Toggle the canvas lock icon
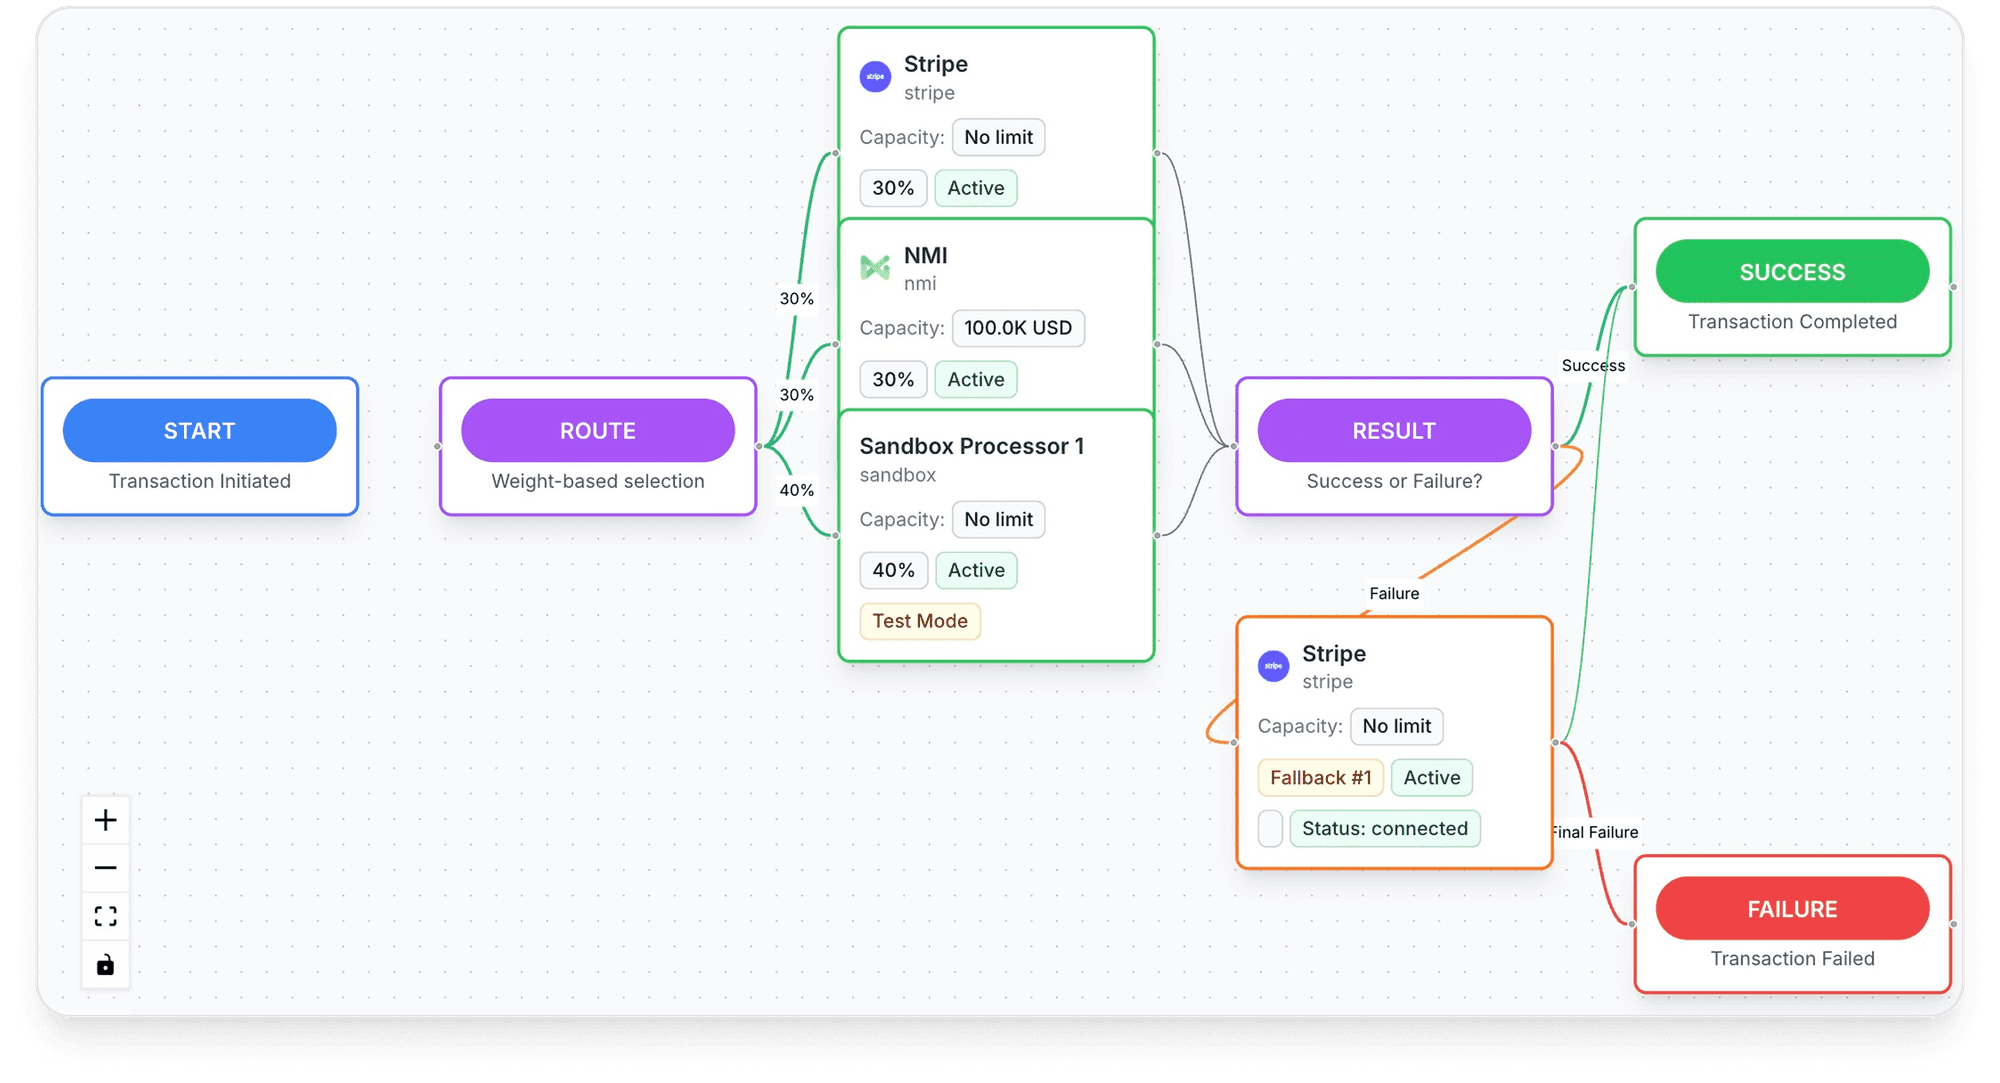Screen dimensions: 2000x1083 (x=105, y=965)
